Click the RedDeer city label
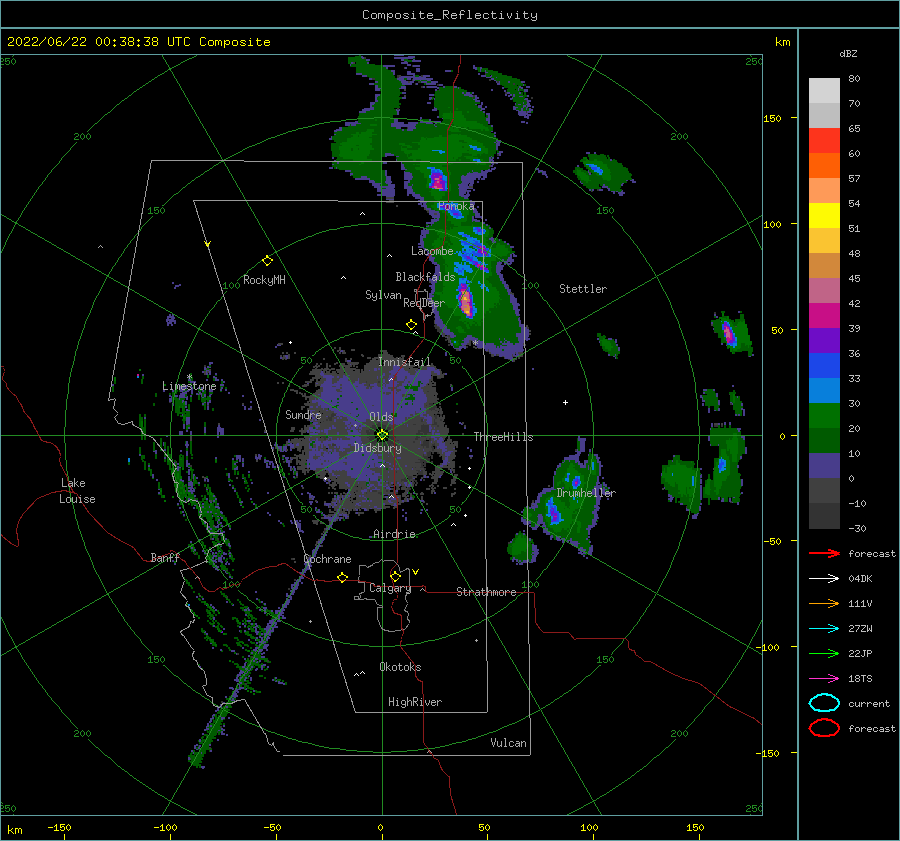 [424, 303]
